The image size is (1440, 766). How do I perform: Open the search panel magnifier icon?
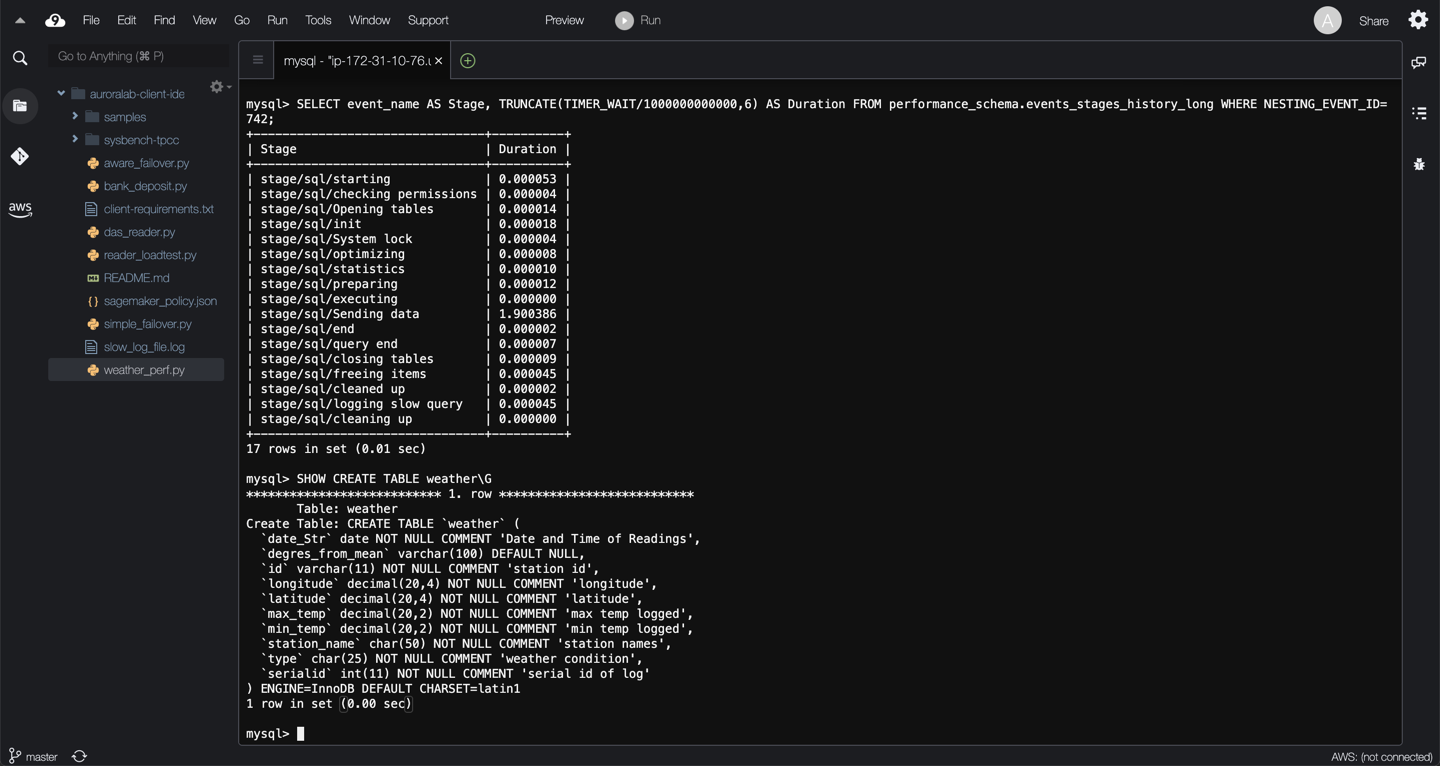click(x=20, y=58)
